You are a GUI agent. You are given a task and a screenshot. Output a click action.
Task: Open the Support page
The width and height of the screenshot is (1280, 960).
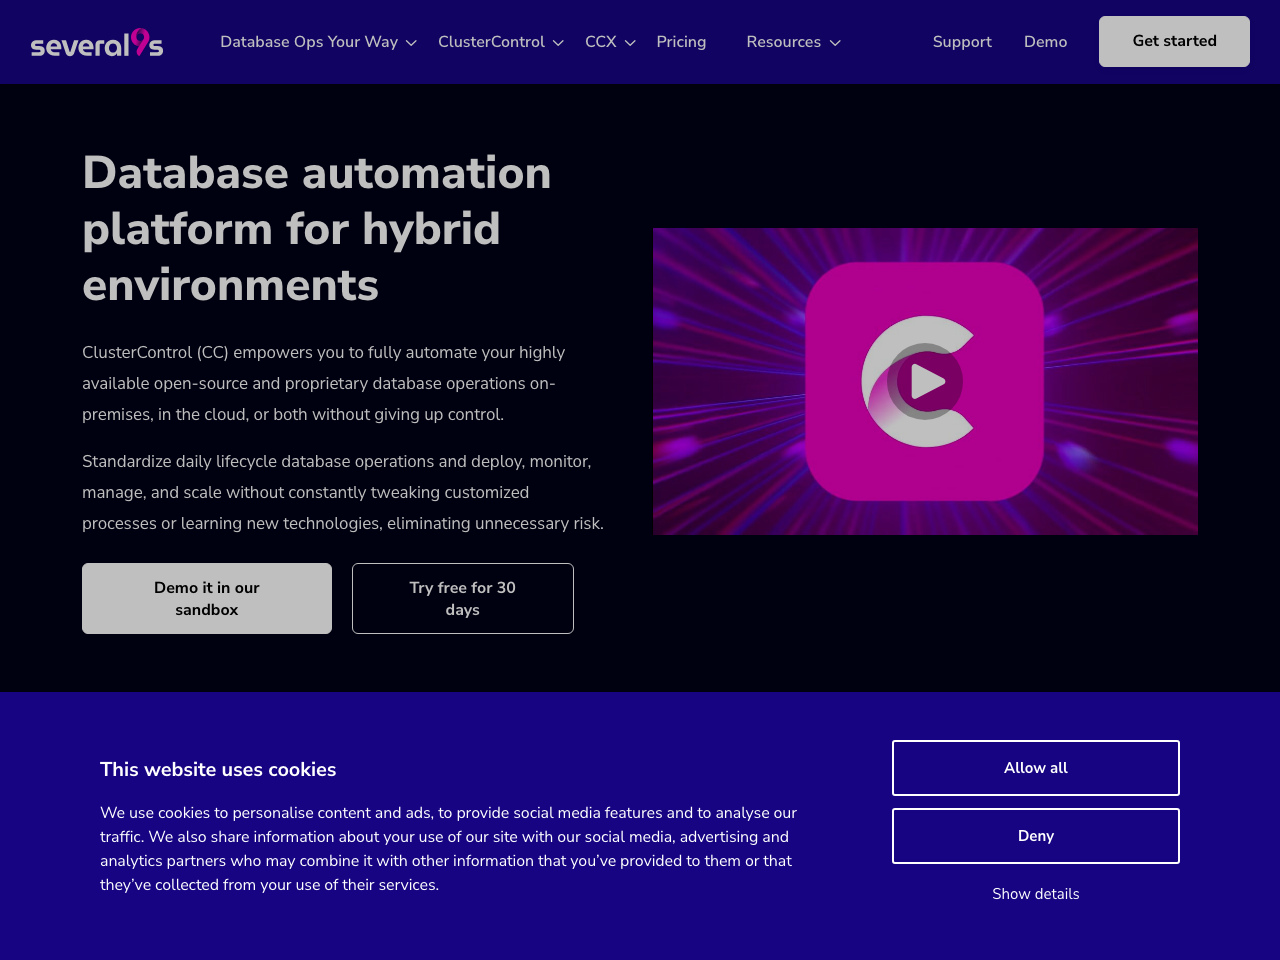(x=962, y=41)
